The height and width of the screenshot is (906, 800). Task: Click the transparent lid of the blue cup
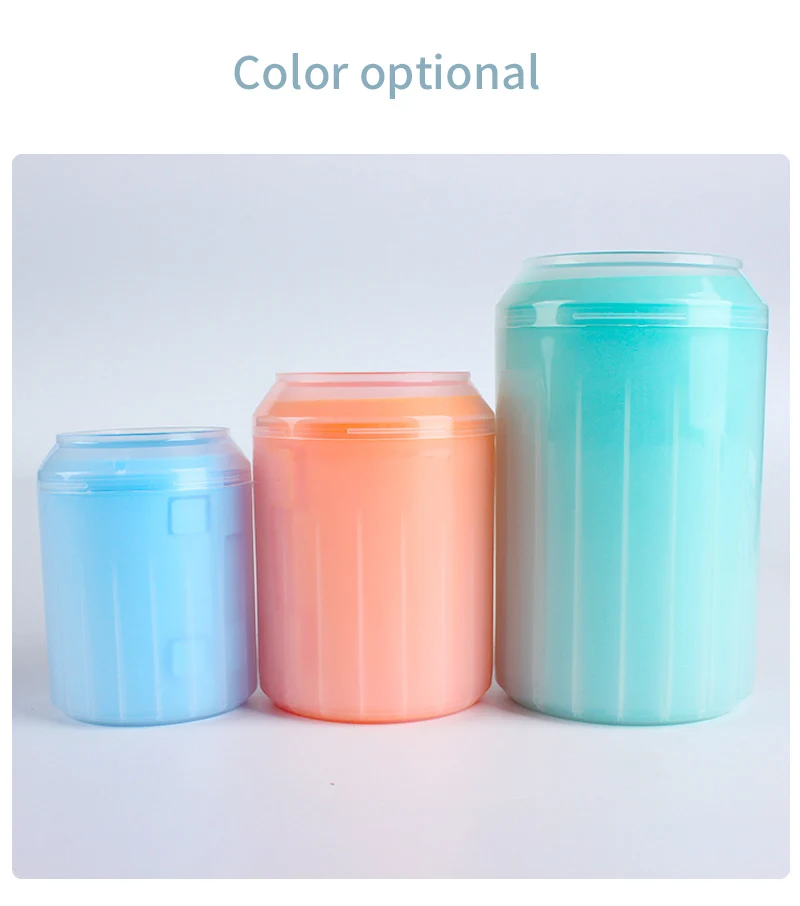point(144,458)
